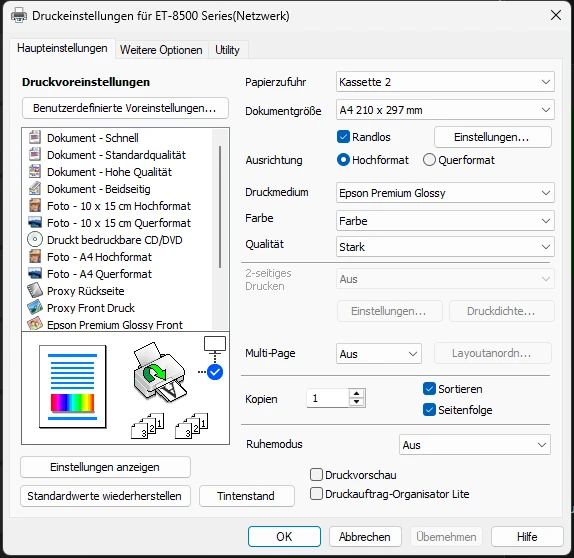
Task: Increase Kopien with the up arrow
Action: 357,394
